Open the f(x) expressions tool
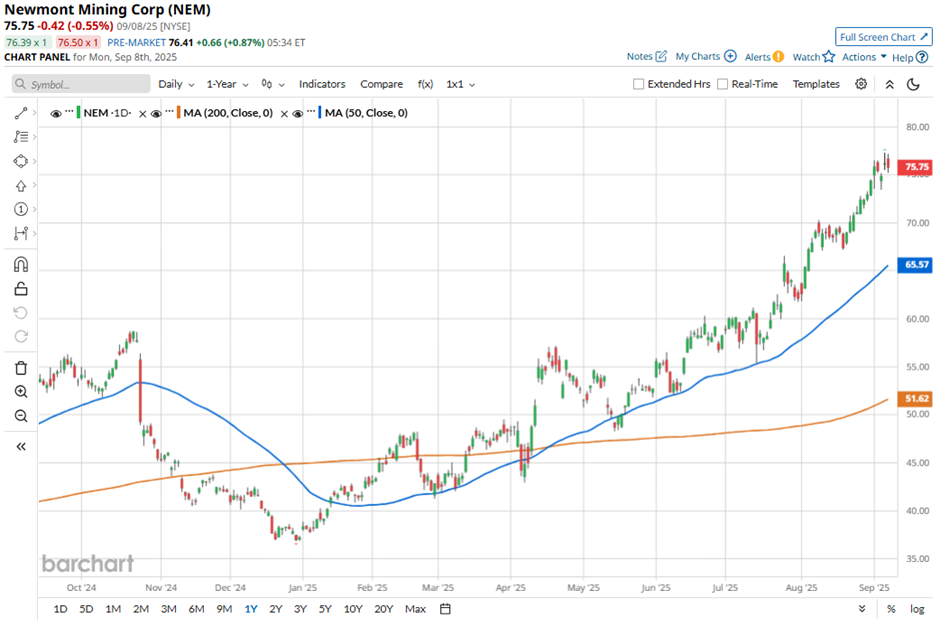This screenshot has height=627, width=940. tap(425, 84)
